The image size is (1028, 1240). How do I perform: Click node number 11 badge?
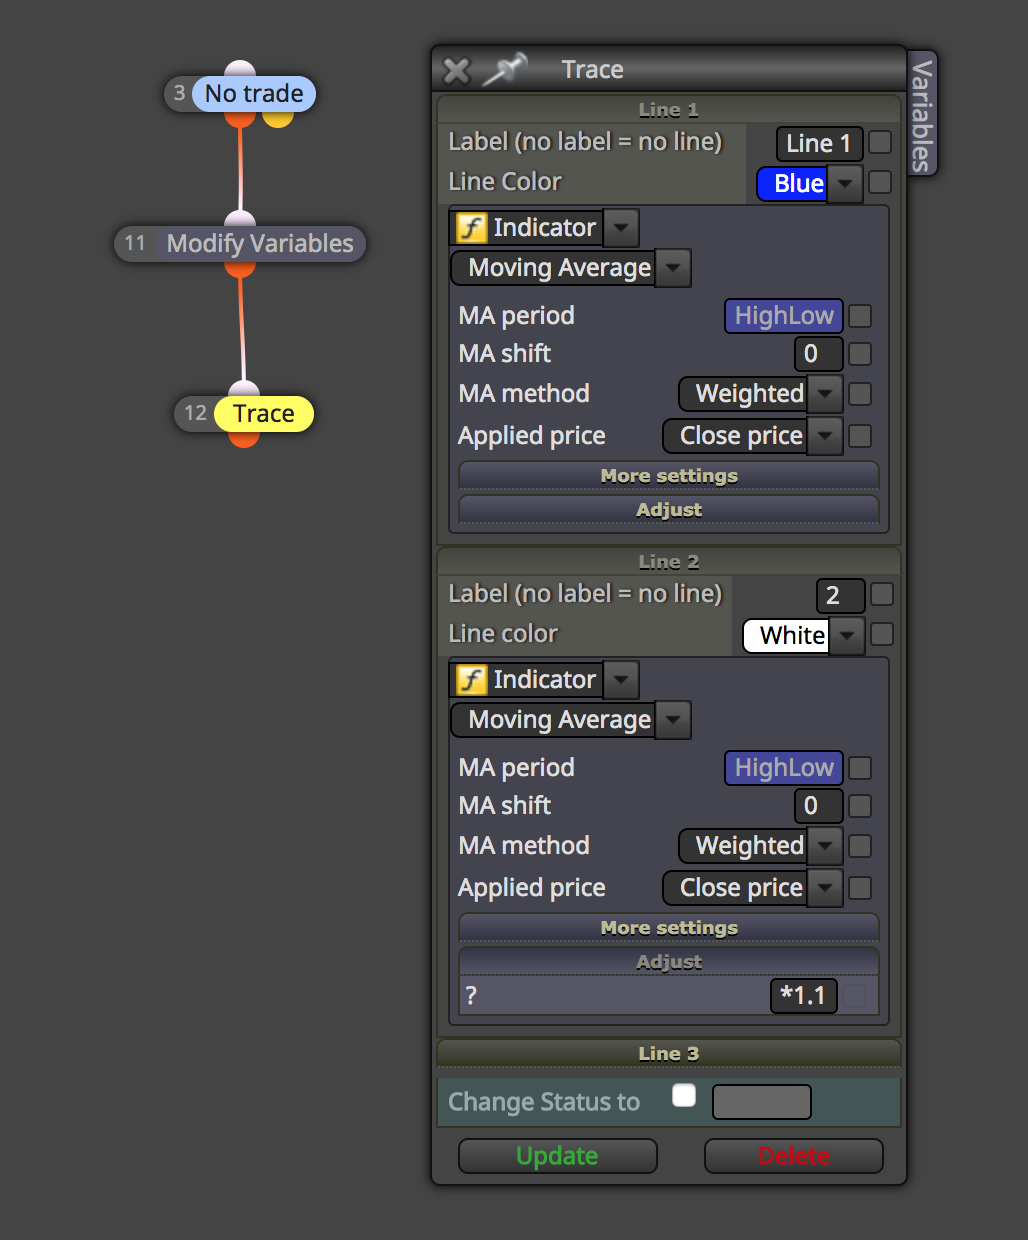point(135,243)
